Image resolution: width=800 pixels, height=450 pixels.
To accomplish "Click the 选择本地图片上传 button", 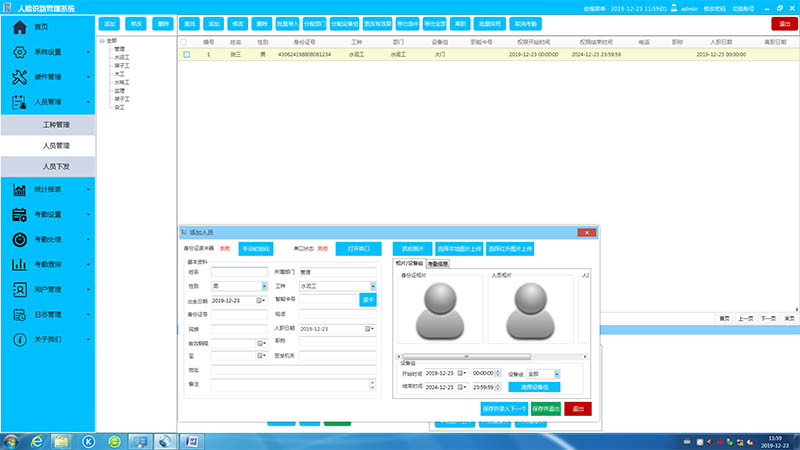I will pos(459,249).
